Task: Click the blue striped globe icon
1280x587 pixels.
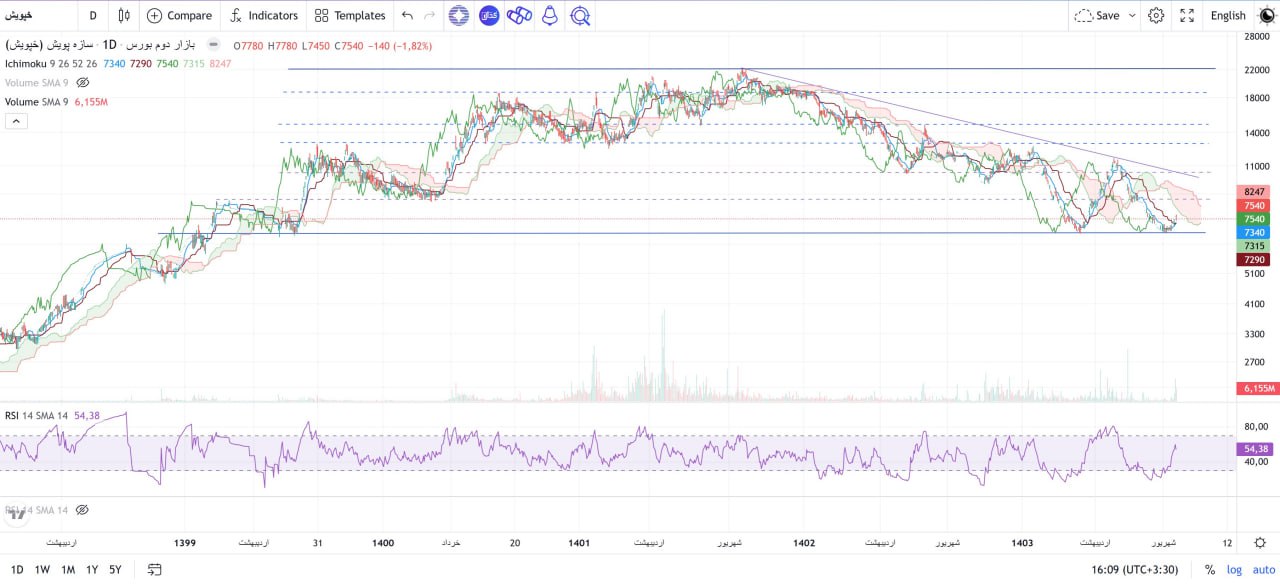Action: [458, 15]
